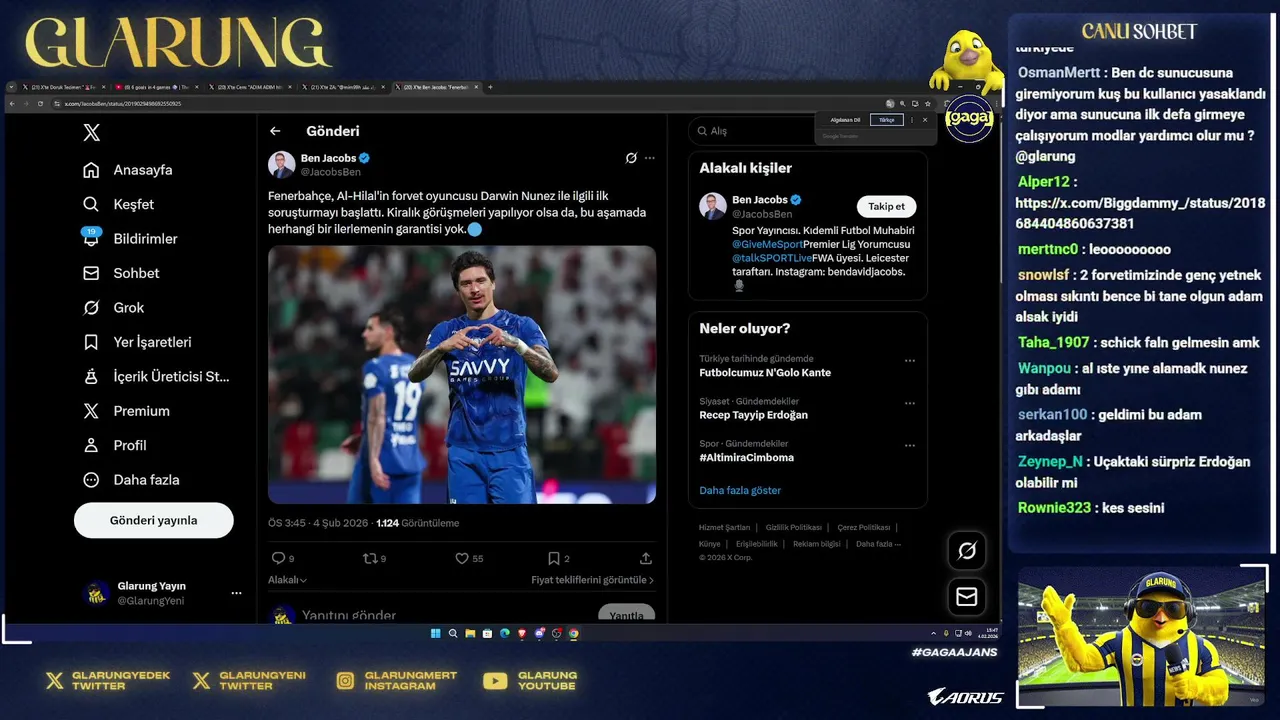1280x720 pixels.
Task: Click the browser address bar URL
Action: point(122,103)
